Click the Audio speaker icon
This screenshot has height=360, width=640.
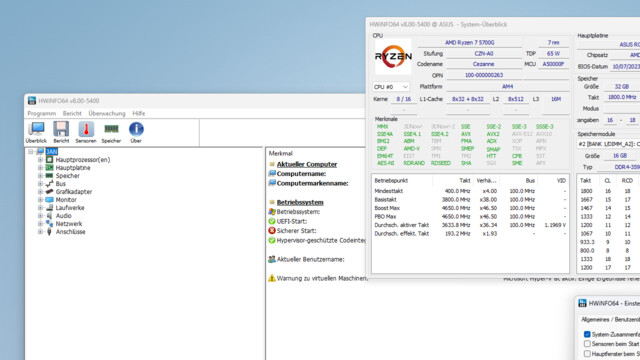click(49, 216)
